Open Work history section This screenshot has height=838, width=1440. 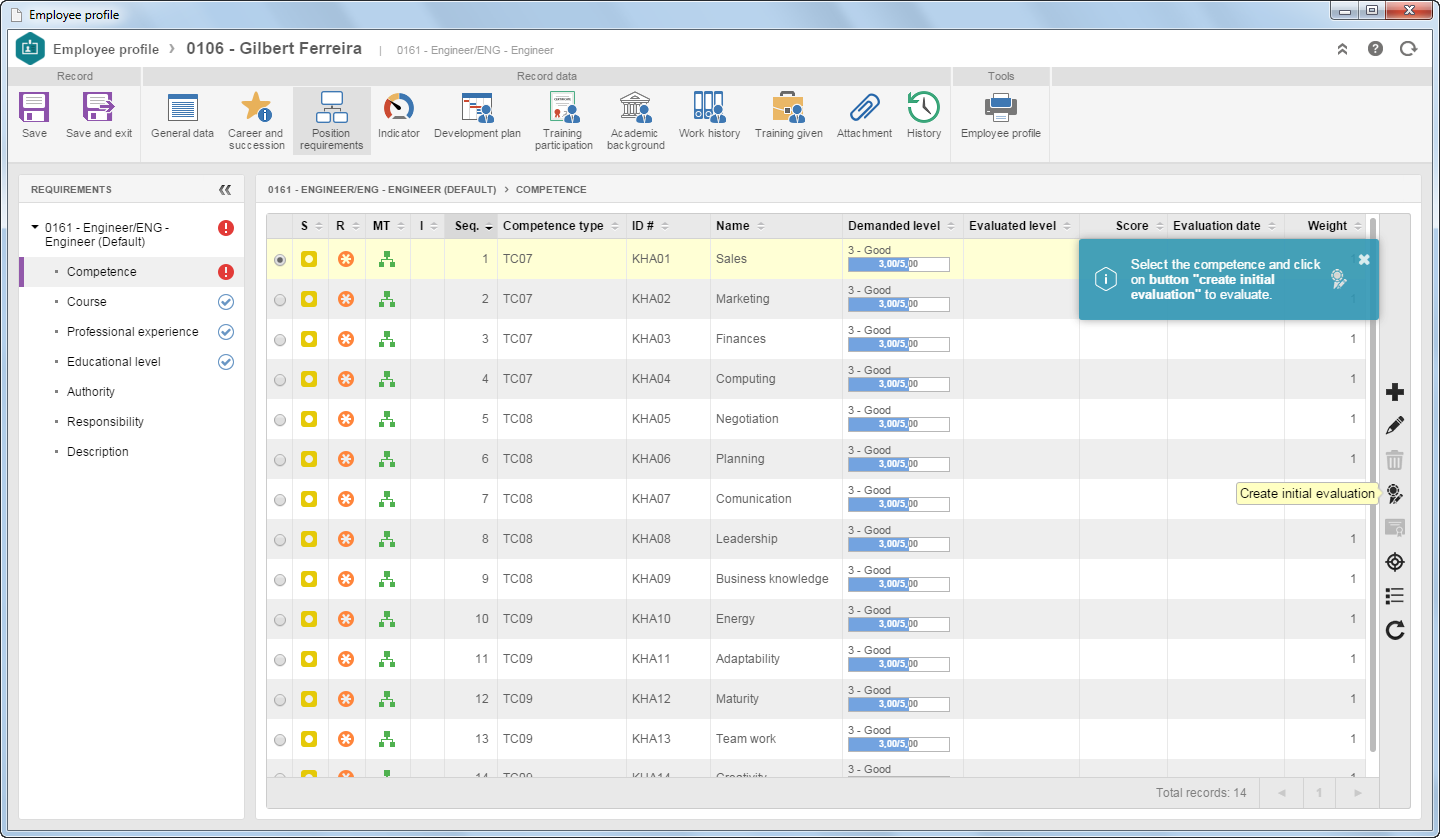pyautogui.click(x=709, y=116)
